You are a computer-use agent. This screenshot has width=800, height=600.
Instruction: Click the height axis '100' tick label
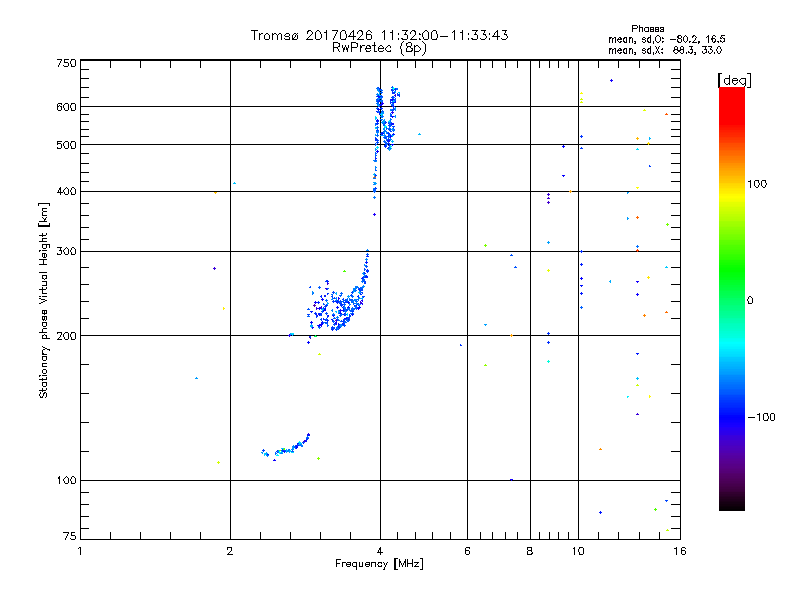pyautogui.click(x=66, y=480)
